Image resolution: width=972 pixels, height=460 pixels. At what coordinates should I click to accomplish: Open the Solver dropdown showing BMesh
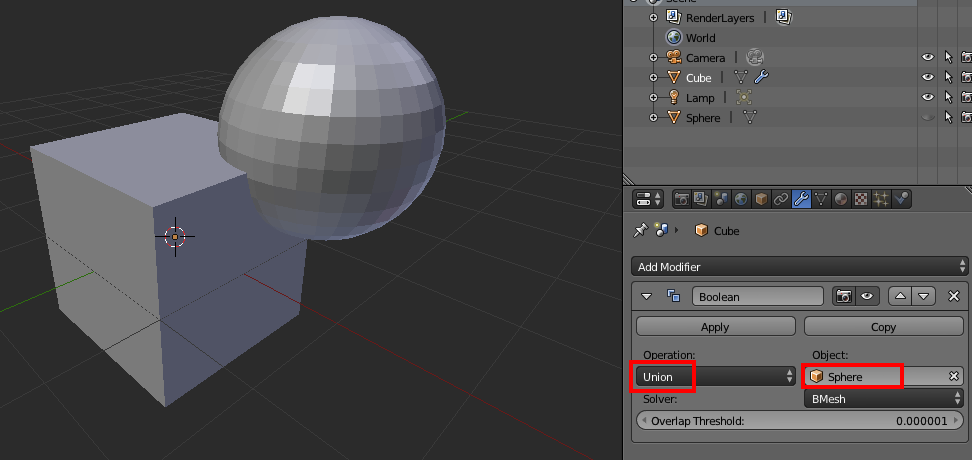click(883, 399)
